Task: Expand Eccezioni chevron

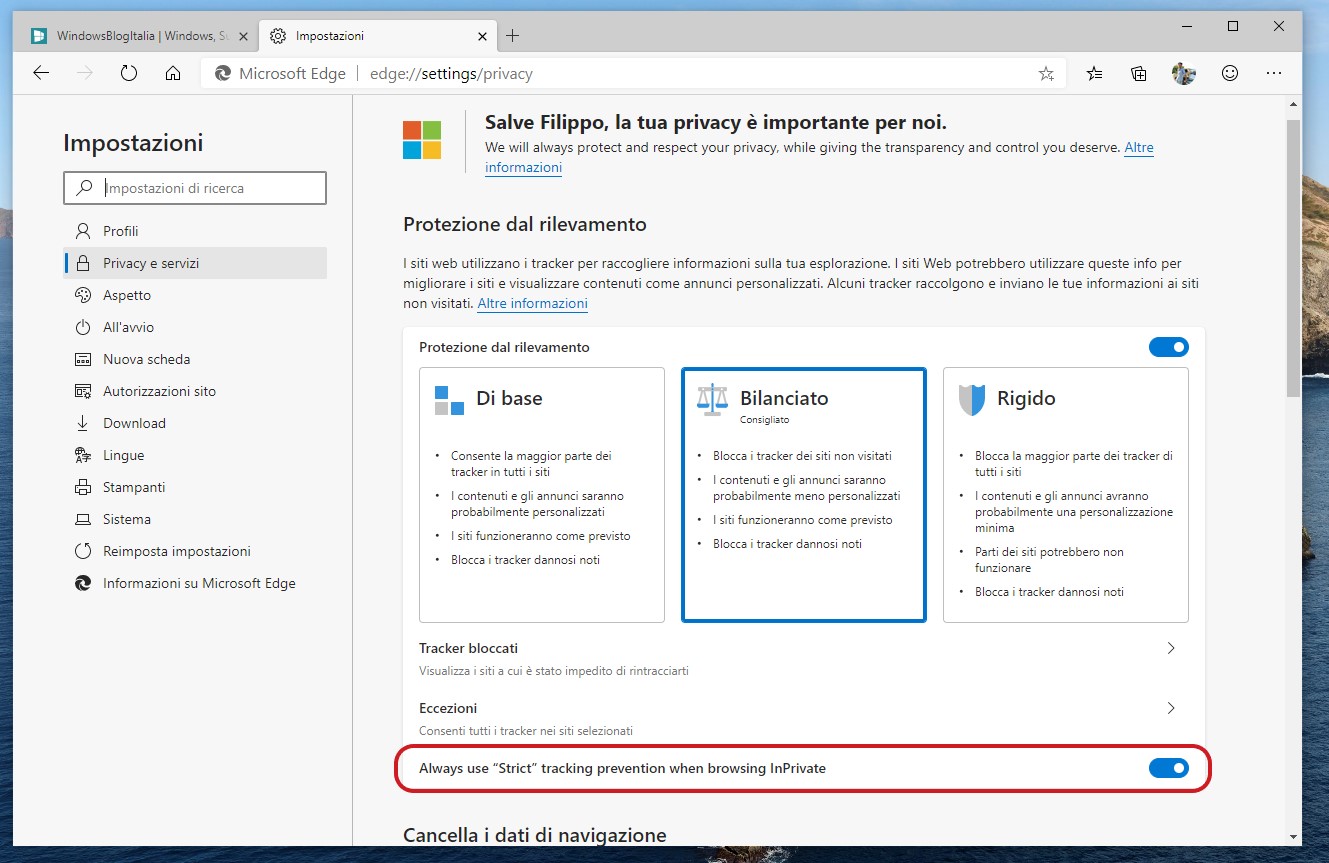Action: 1171,708
